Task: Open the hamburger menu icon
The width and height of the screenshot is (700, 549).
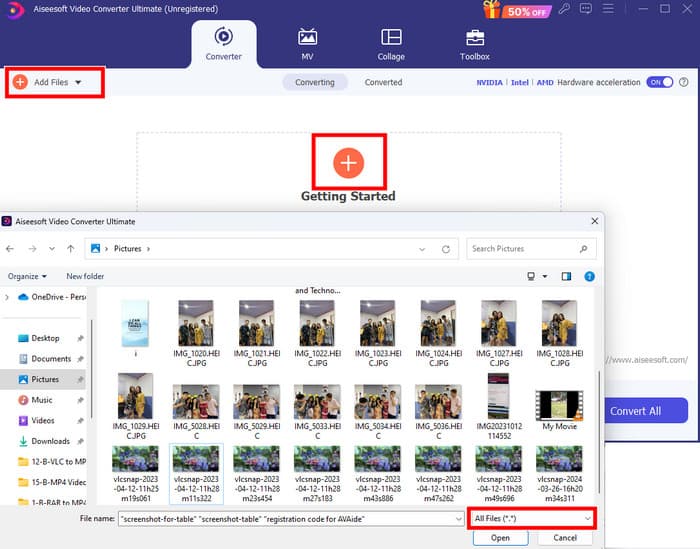Action: pos(608,8)
